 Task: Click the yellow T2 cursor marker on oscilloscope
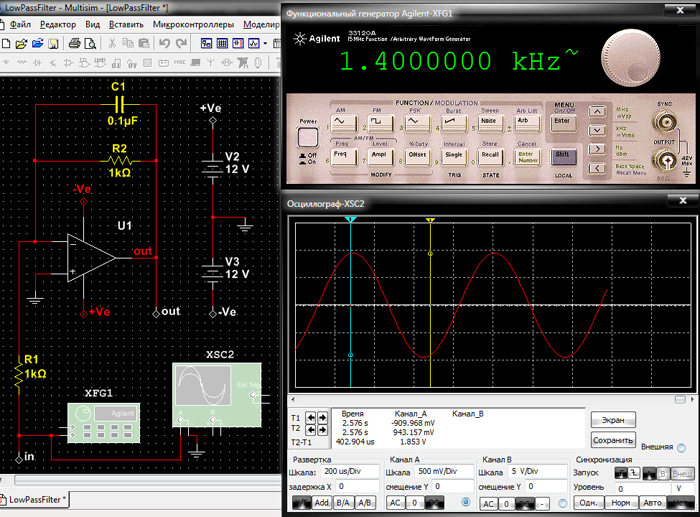pyautogui.click(x=430, y=220)
